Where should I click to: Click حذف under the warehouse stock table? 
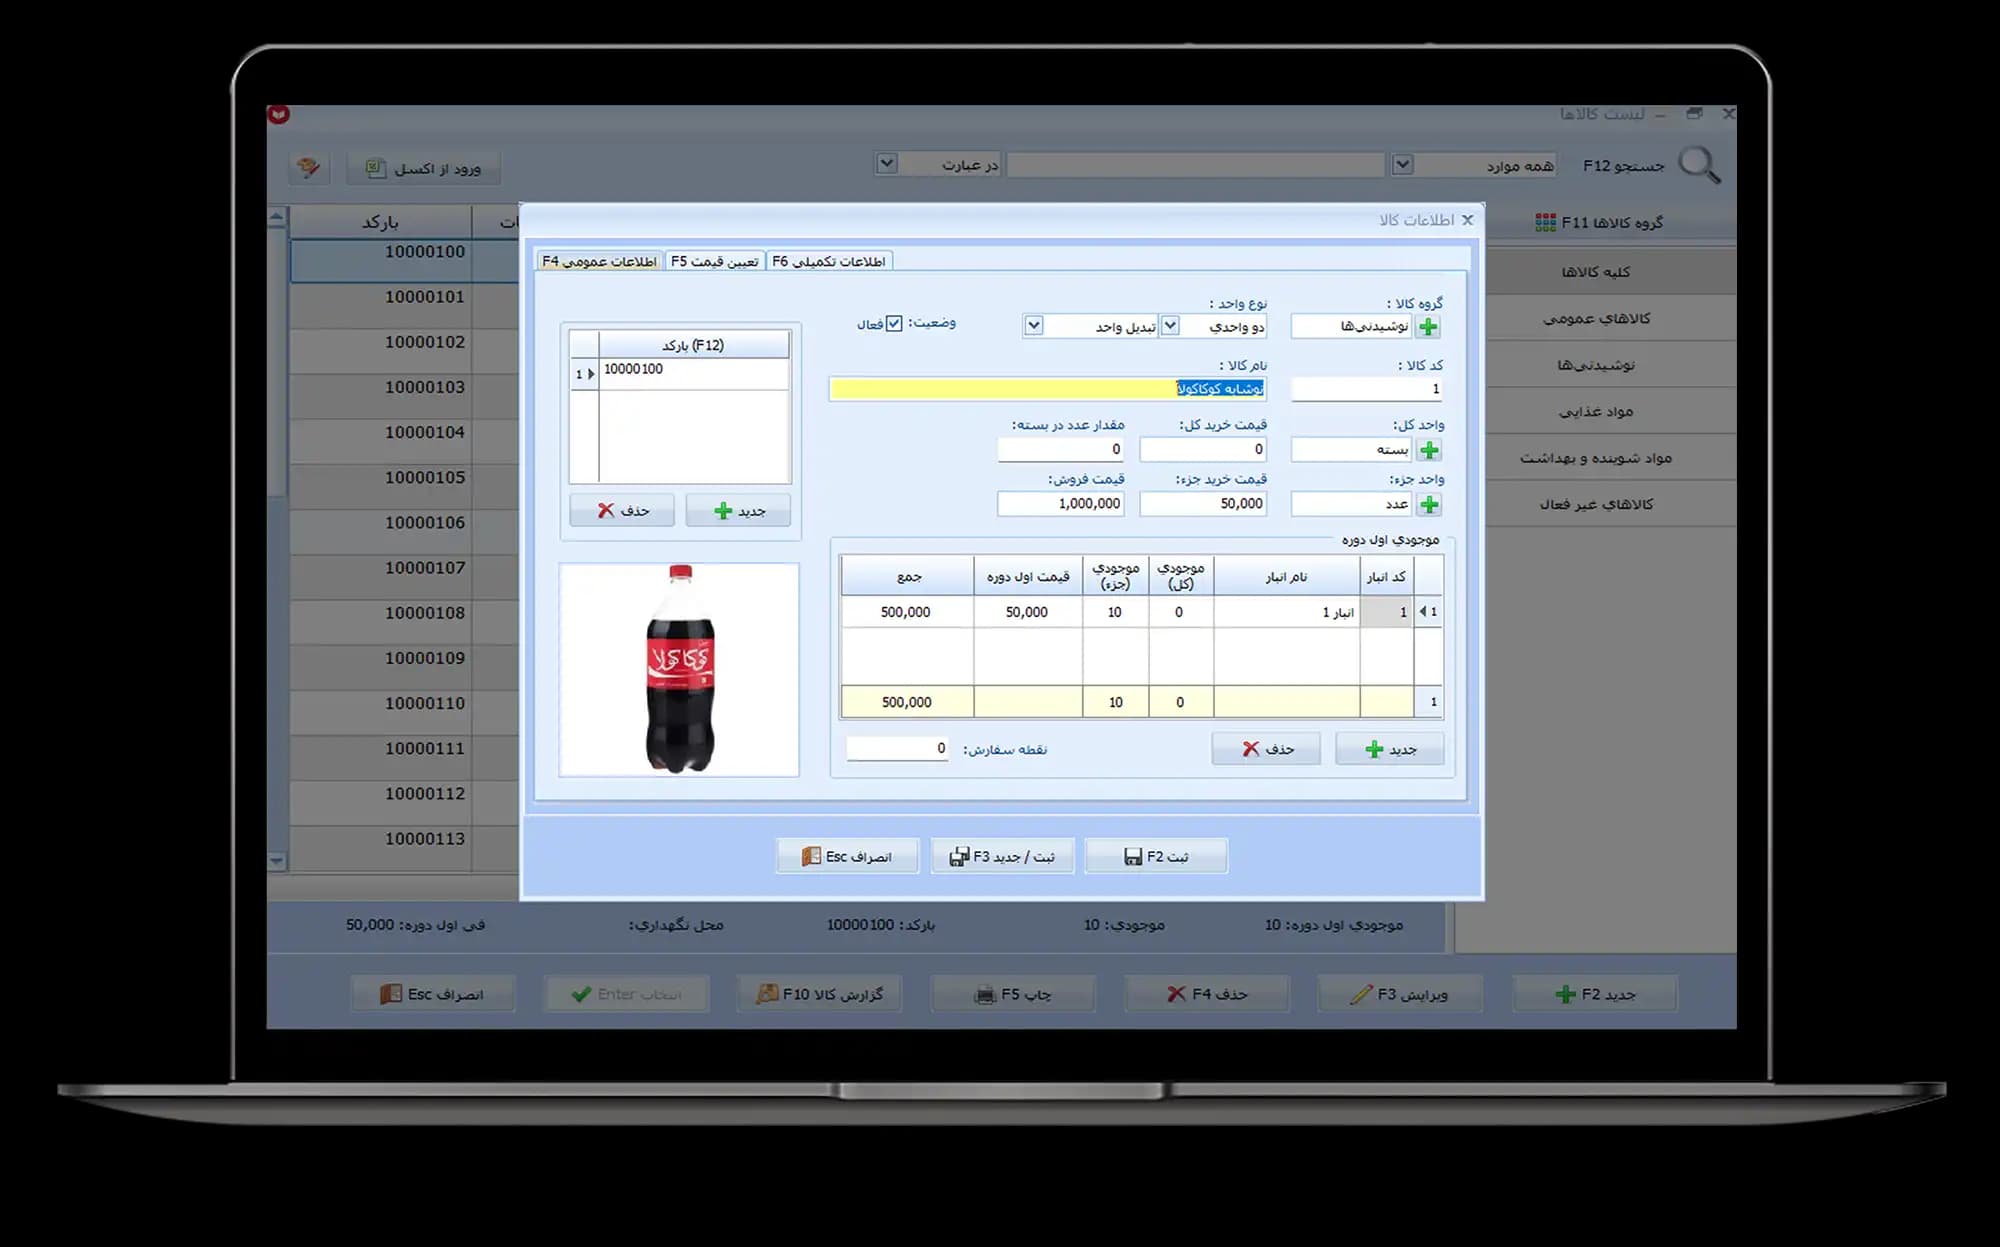(1266, 749)
